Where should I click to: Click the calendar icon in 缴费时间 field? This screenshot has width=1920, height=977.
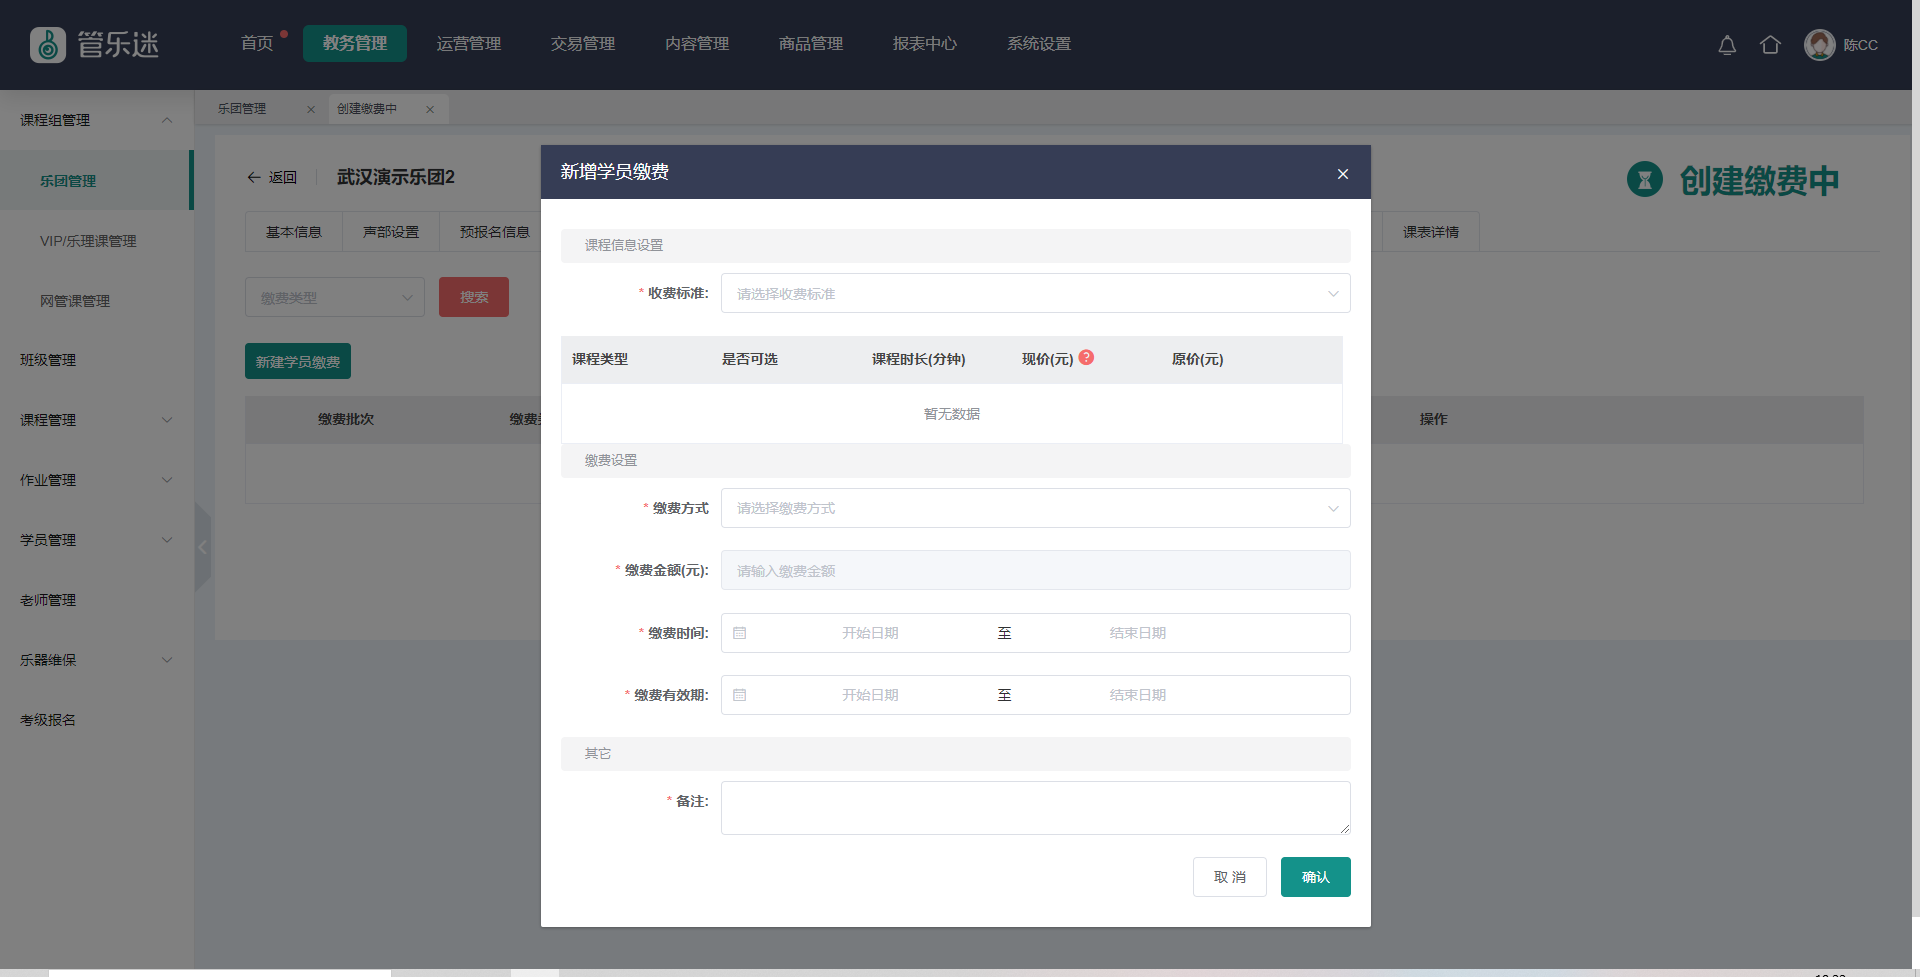pos(740,633)
